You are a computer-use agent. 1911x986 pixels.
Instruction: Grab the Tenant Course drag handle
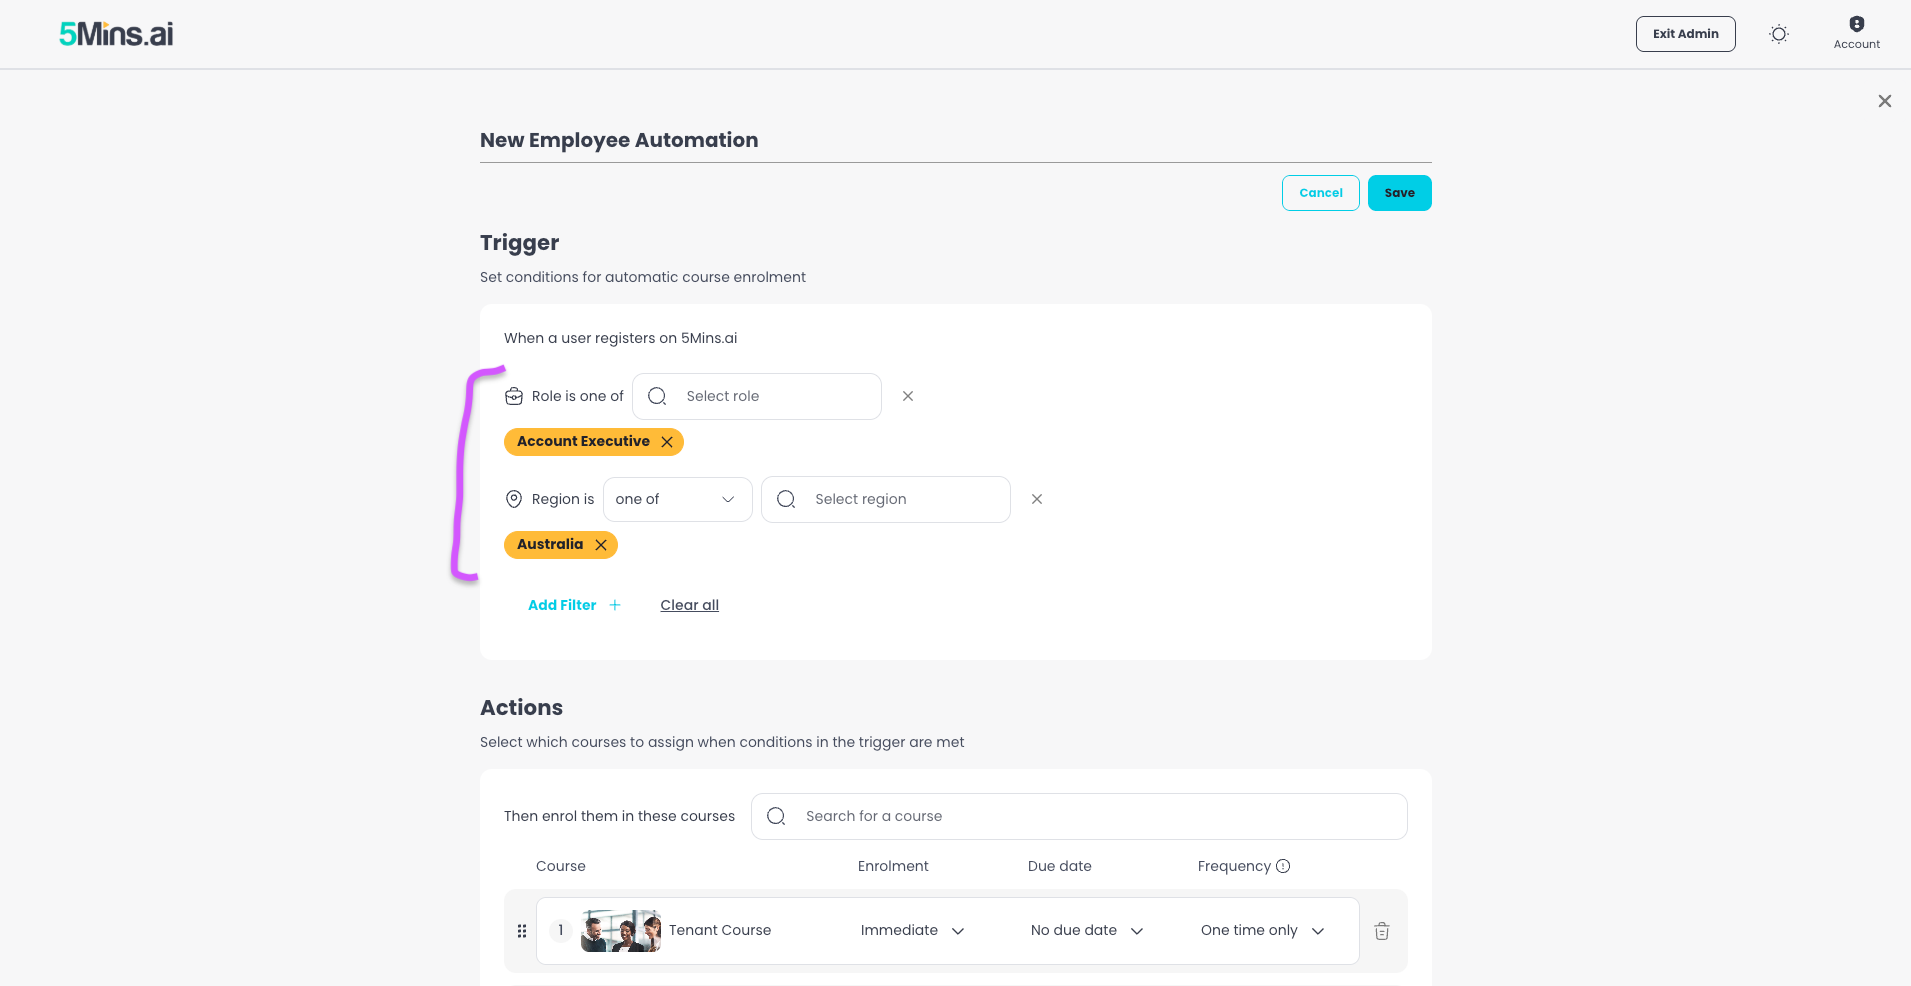point(522,931)
